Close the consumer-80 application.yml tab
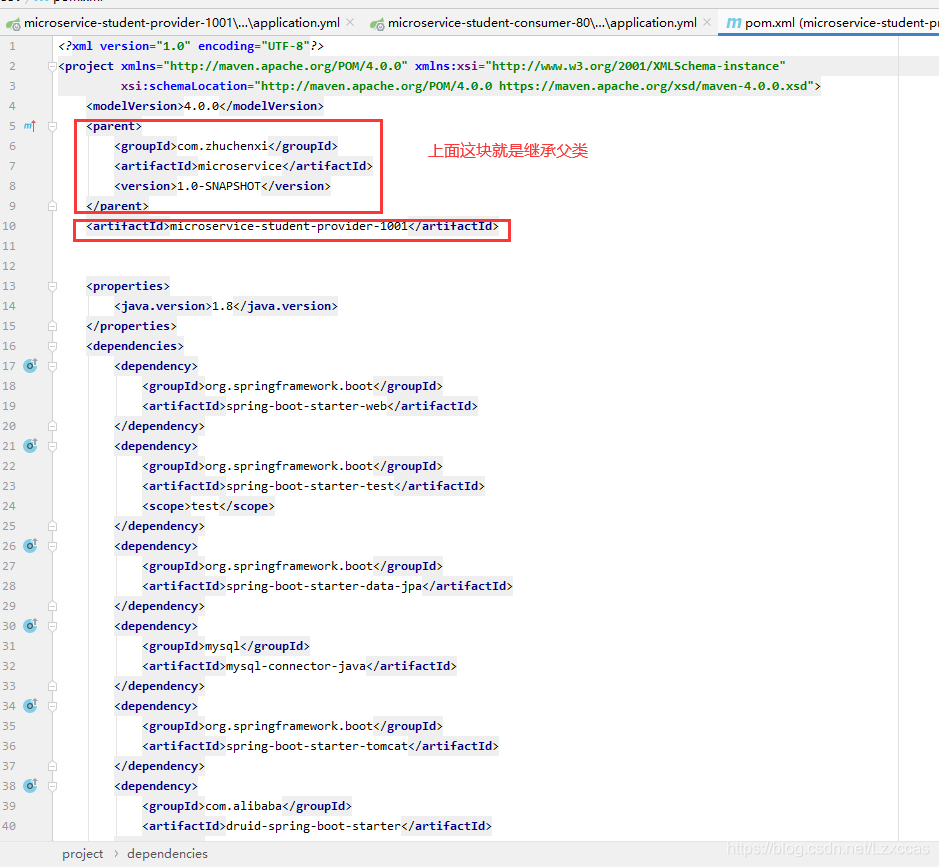 click(x=707, y=23)
